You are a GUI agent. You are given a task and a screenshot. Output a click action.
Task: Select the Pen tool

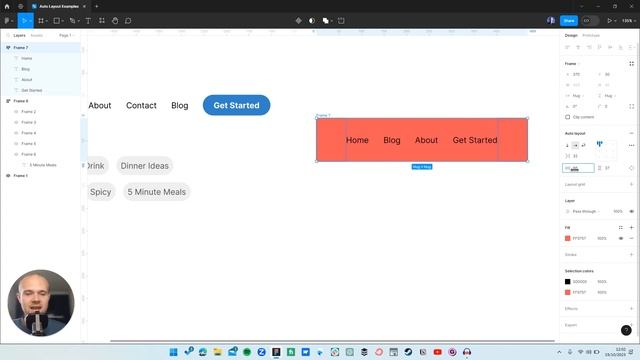(72, 20)
